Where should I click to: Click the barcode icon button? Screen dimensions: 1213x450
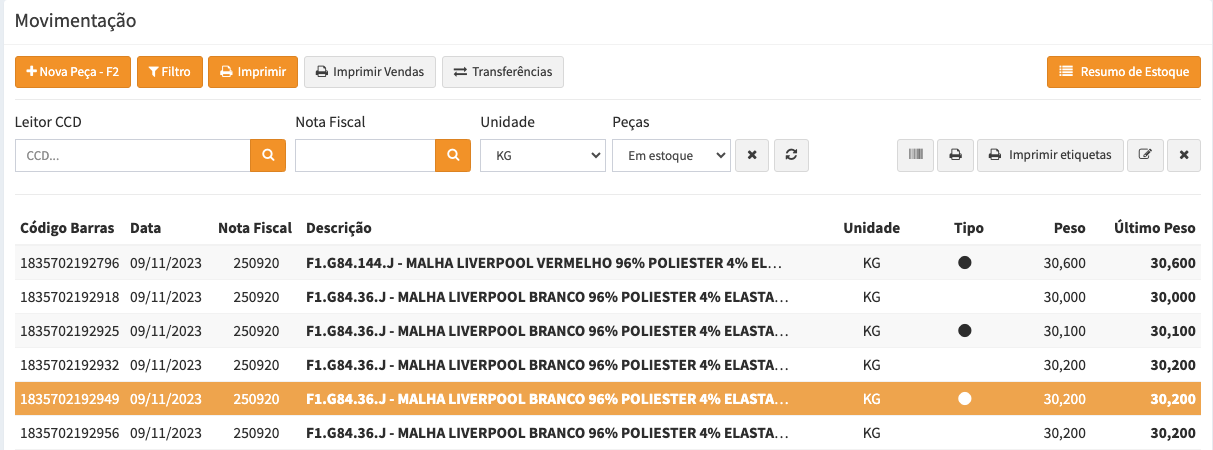(915, 155)
